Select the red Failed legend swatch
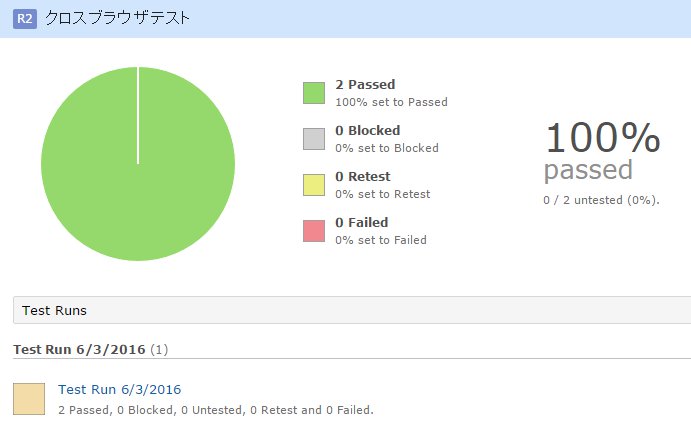Screen dimensions: 691x434 point(315,230)
